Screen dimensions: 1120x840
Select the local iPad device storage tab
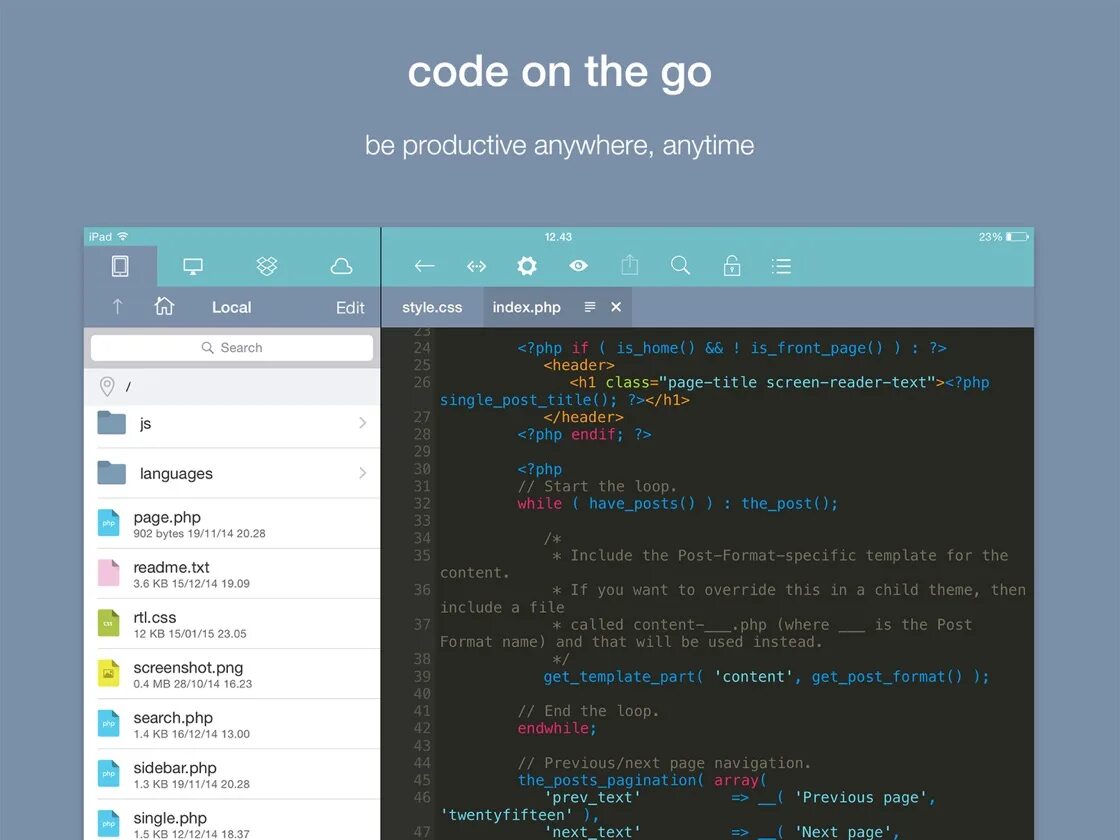pyautogui.click(x=120, y=266)
